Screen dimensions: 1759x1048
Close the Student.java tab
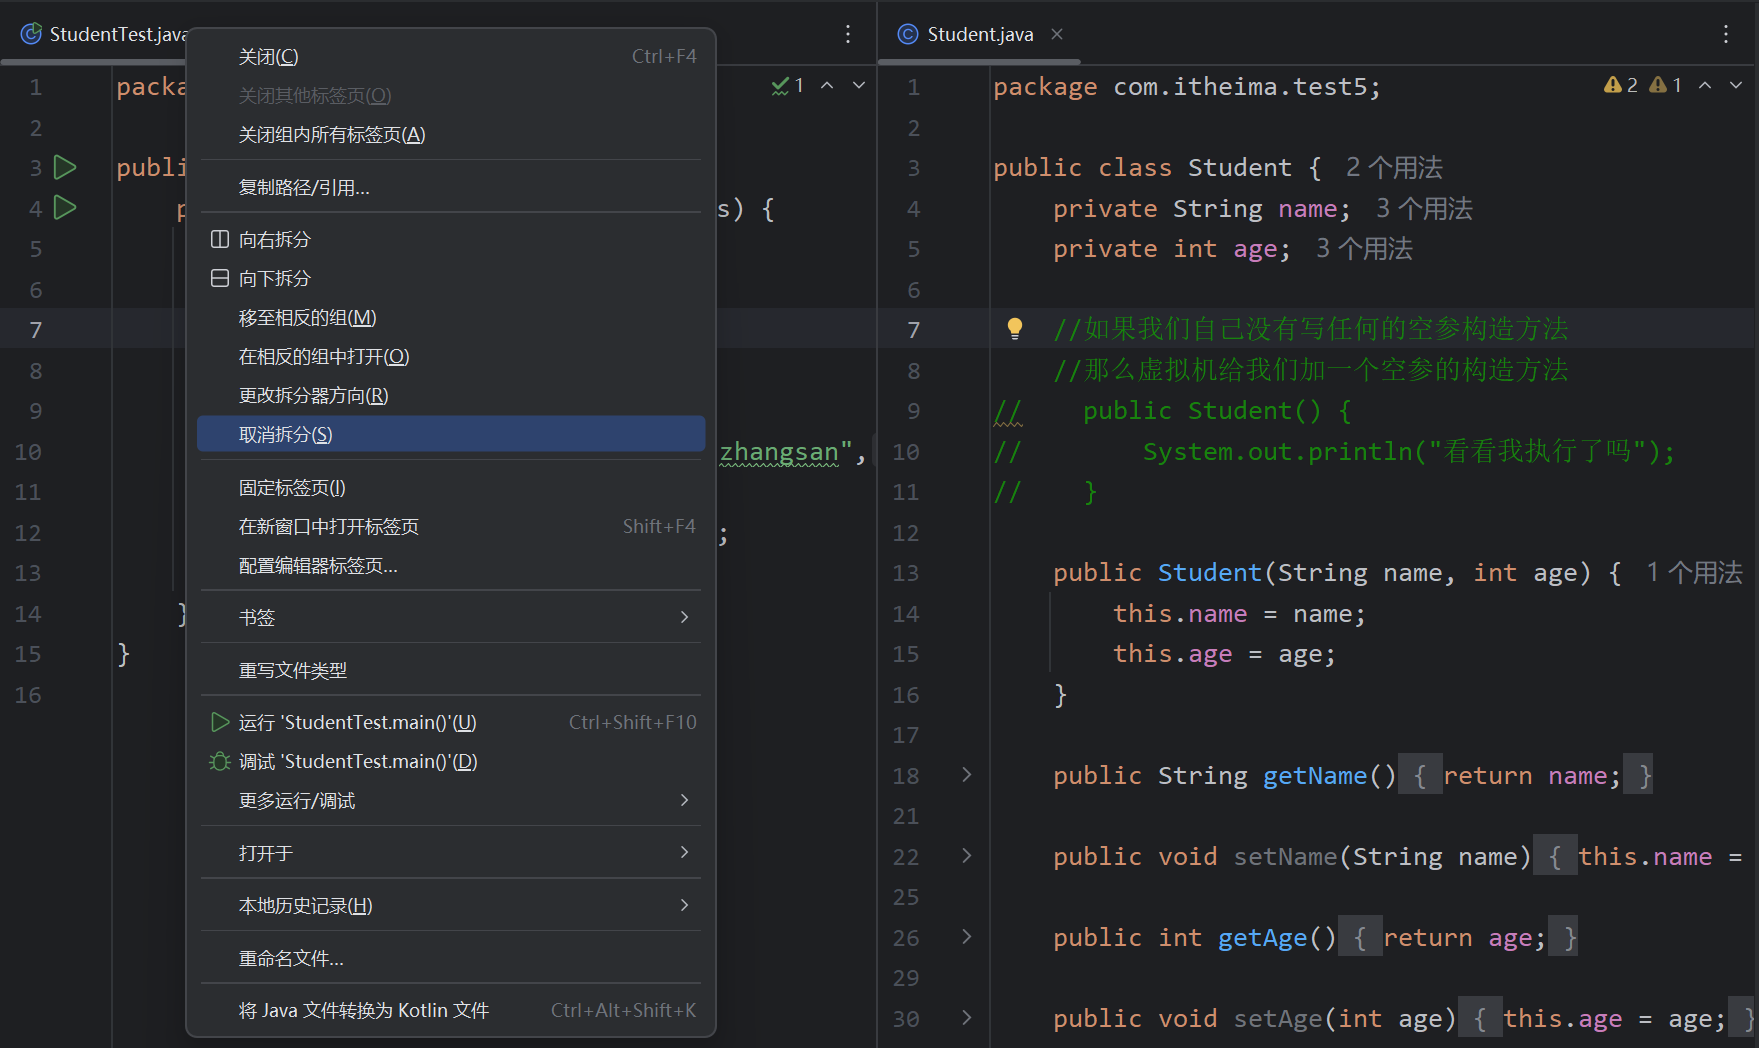coord(1057,34)
